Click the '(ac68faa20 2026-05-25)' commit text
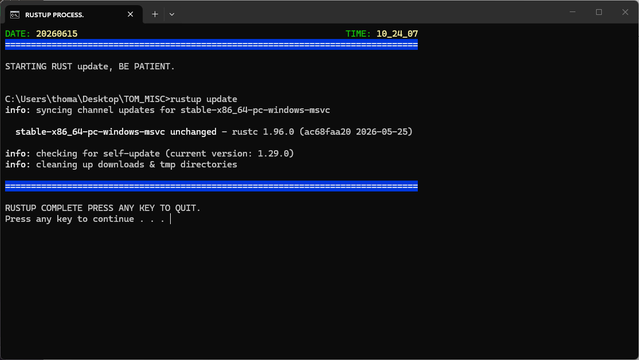This screenshot has height=360, width=639. [356, 132]
